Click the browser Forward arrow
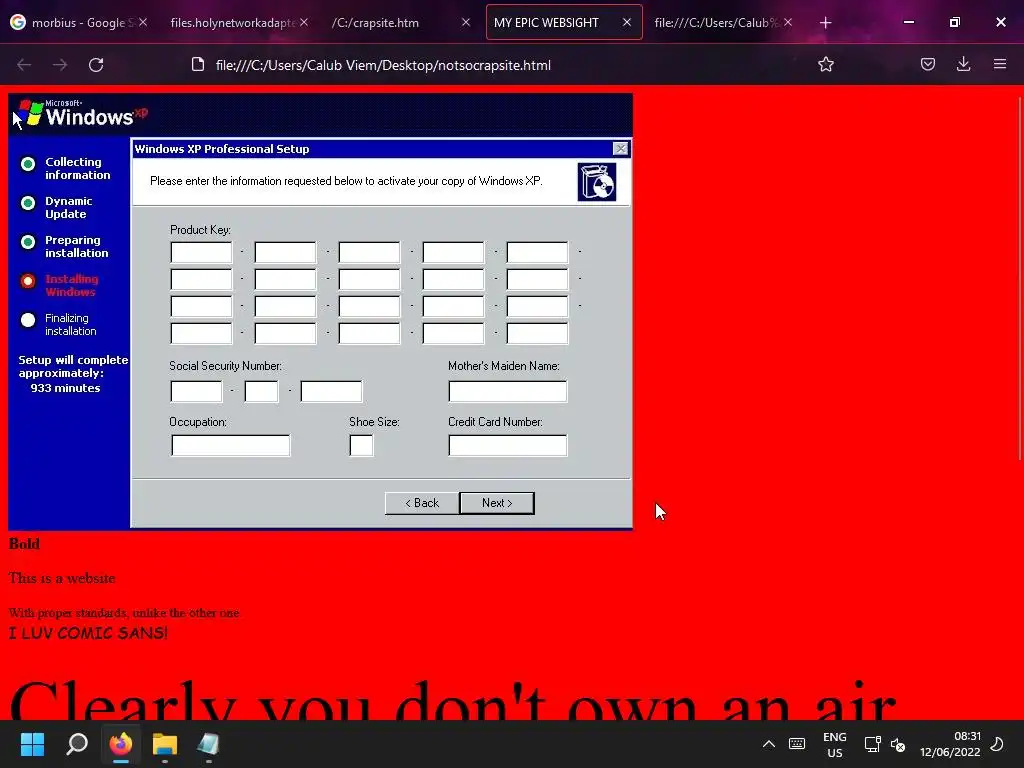 (60, 65)
